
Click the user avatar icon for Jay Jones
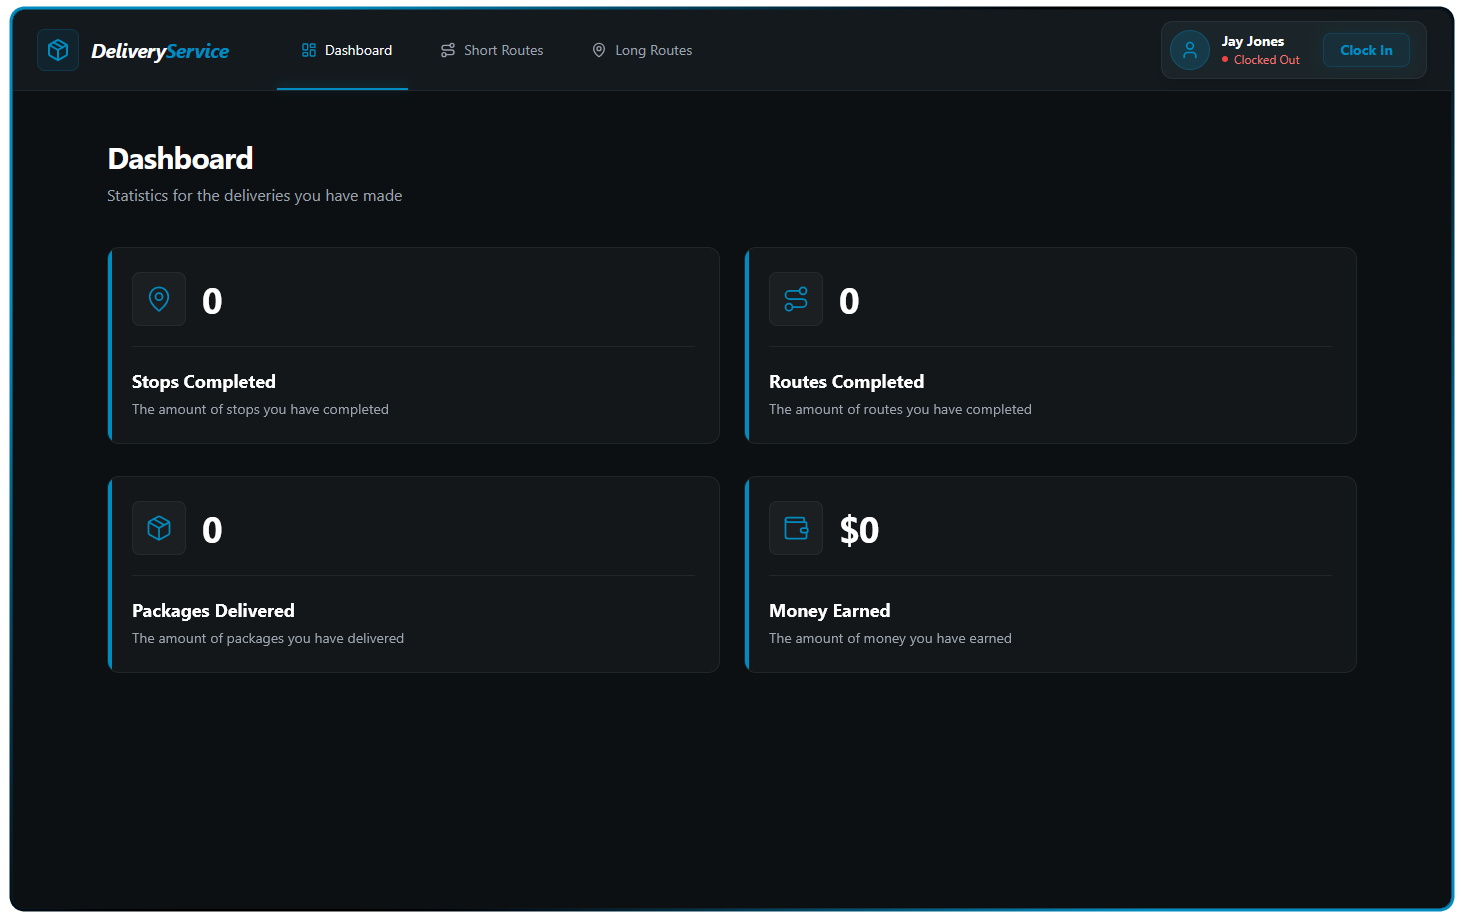tap(1190, 50)
